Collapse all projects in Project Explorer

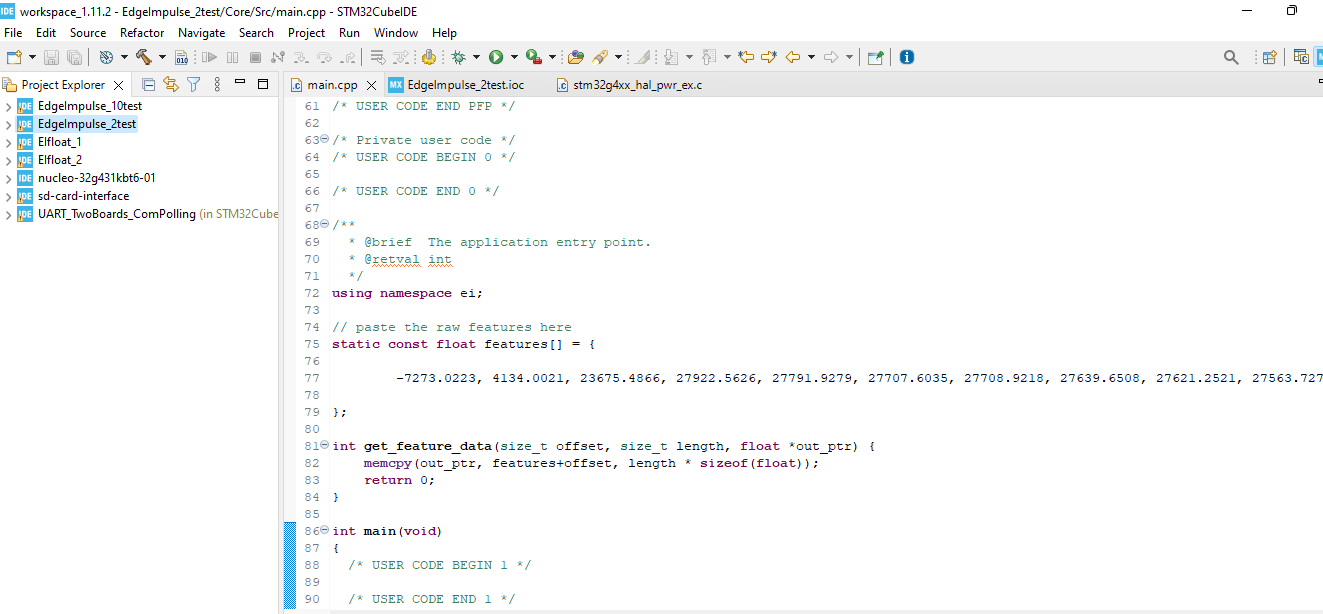click(x=149, y=84)
